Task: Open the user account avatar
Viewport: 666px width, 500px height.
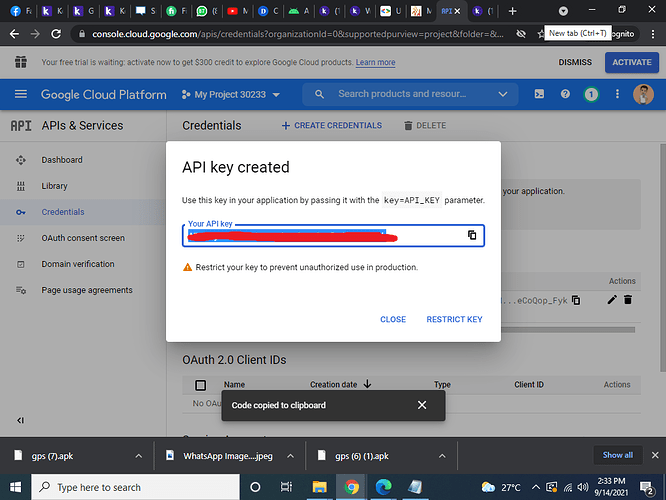Action: pos(645,95)
